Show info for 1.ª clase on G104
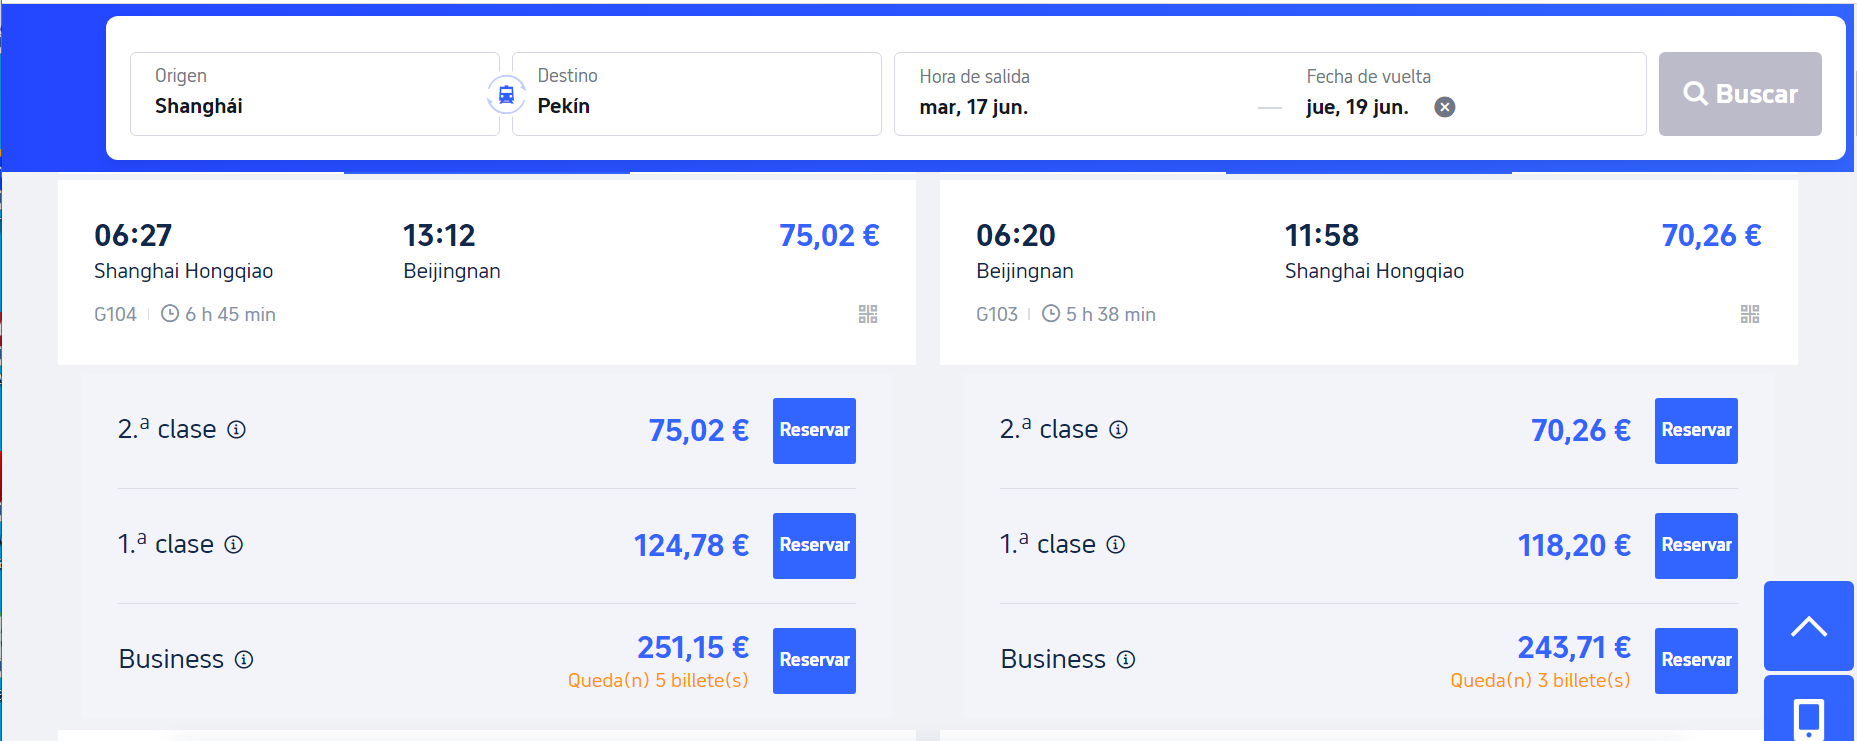The width and height of the screenshot is (1857, 741). [233, 545]
